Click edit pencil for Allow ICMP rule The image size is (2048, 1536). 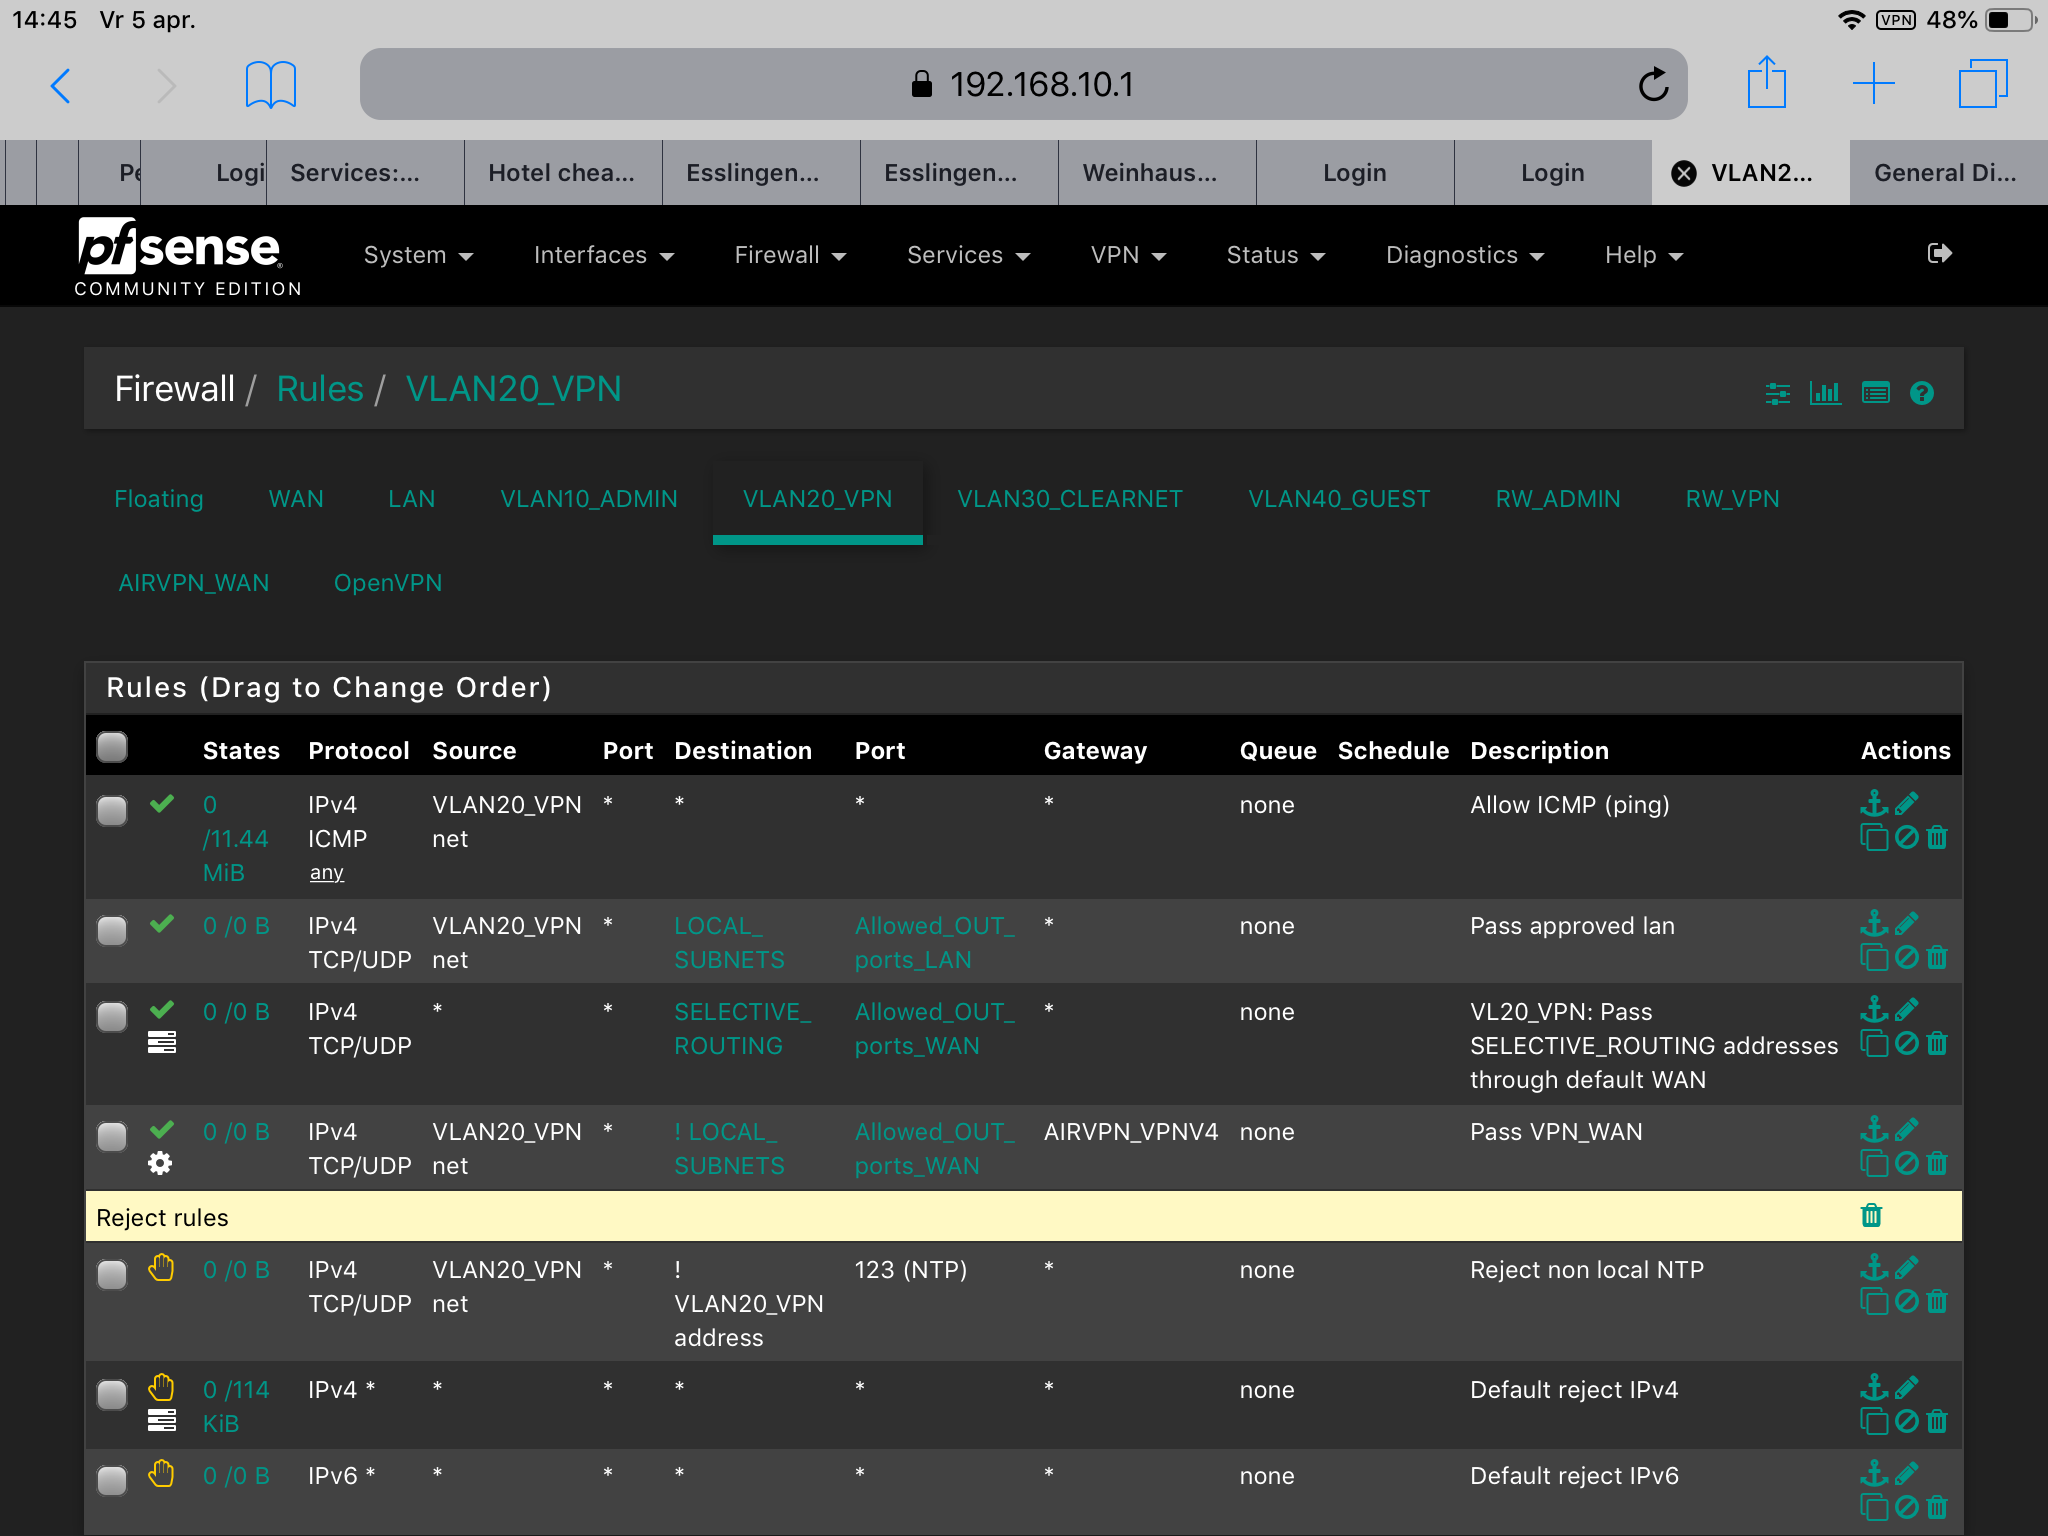[x=1907, y=803]
